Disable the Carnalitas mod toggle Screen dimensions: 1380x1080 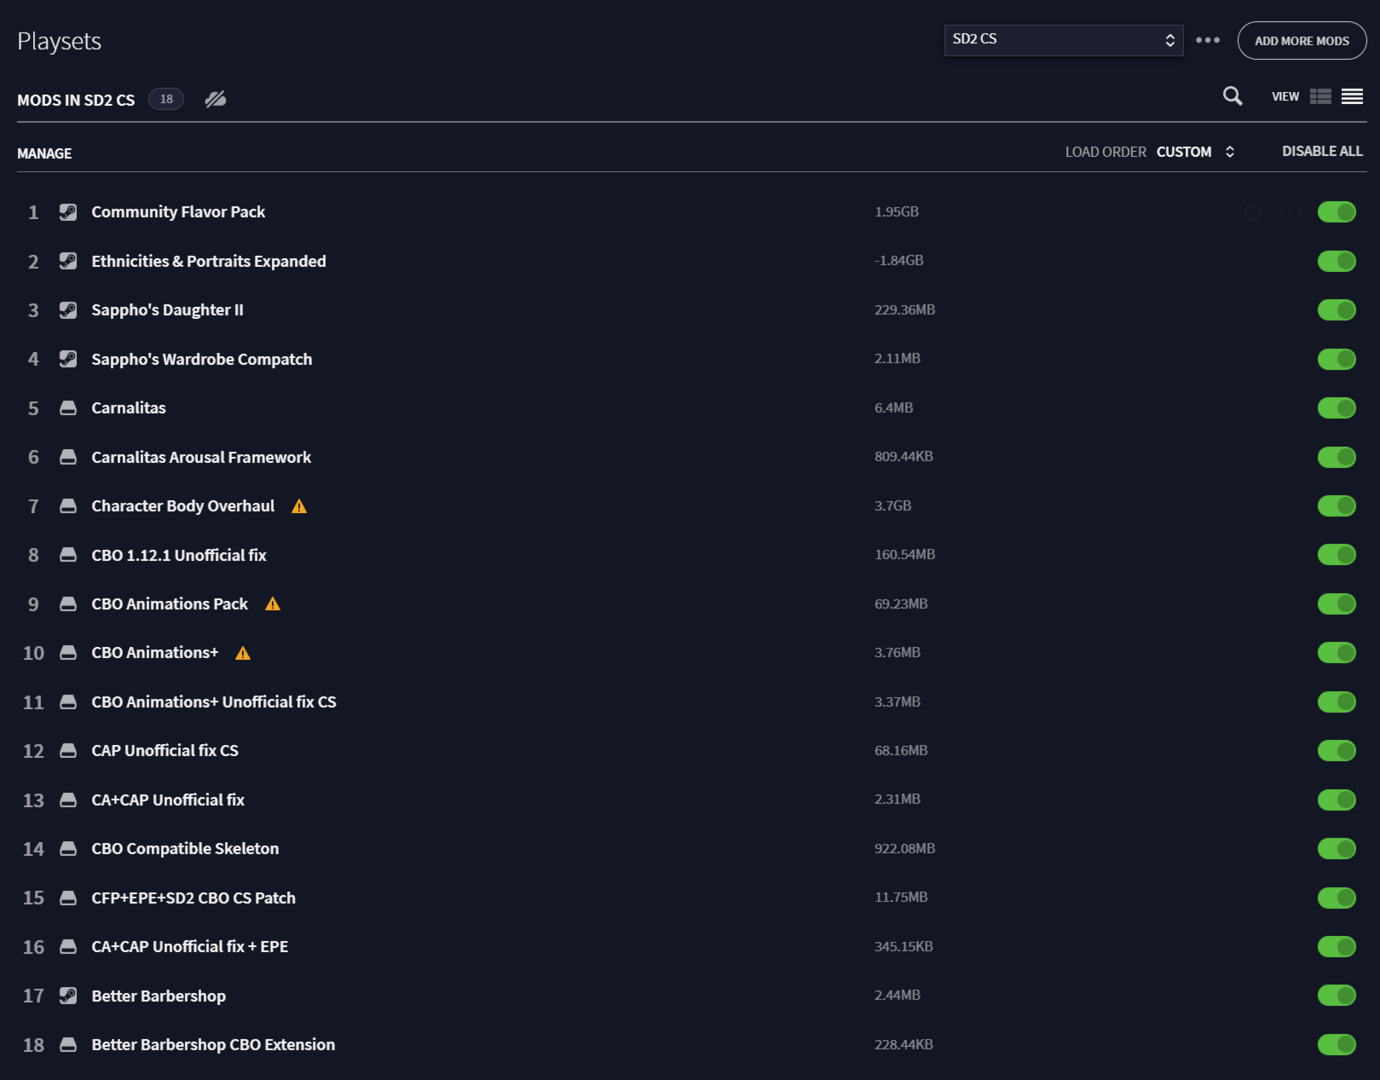tap(1337, 408)
